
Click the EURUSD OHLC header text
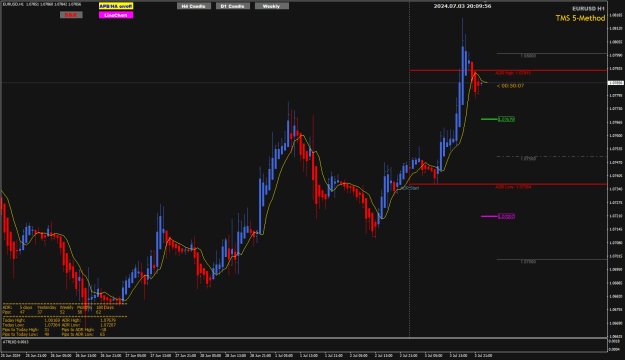tap(42, 4)
